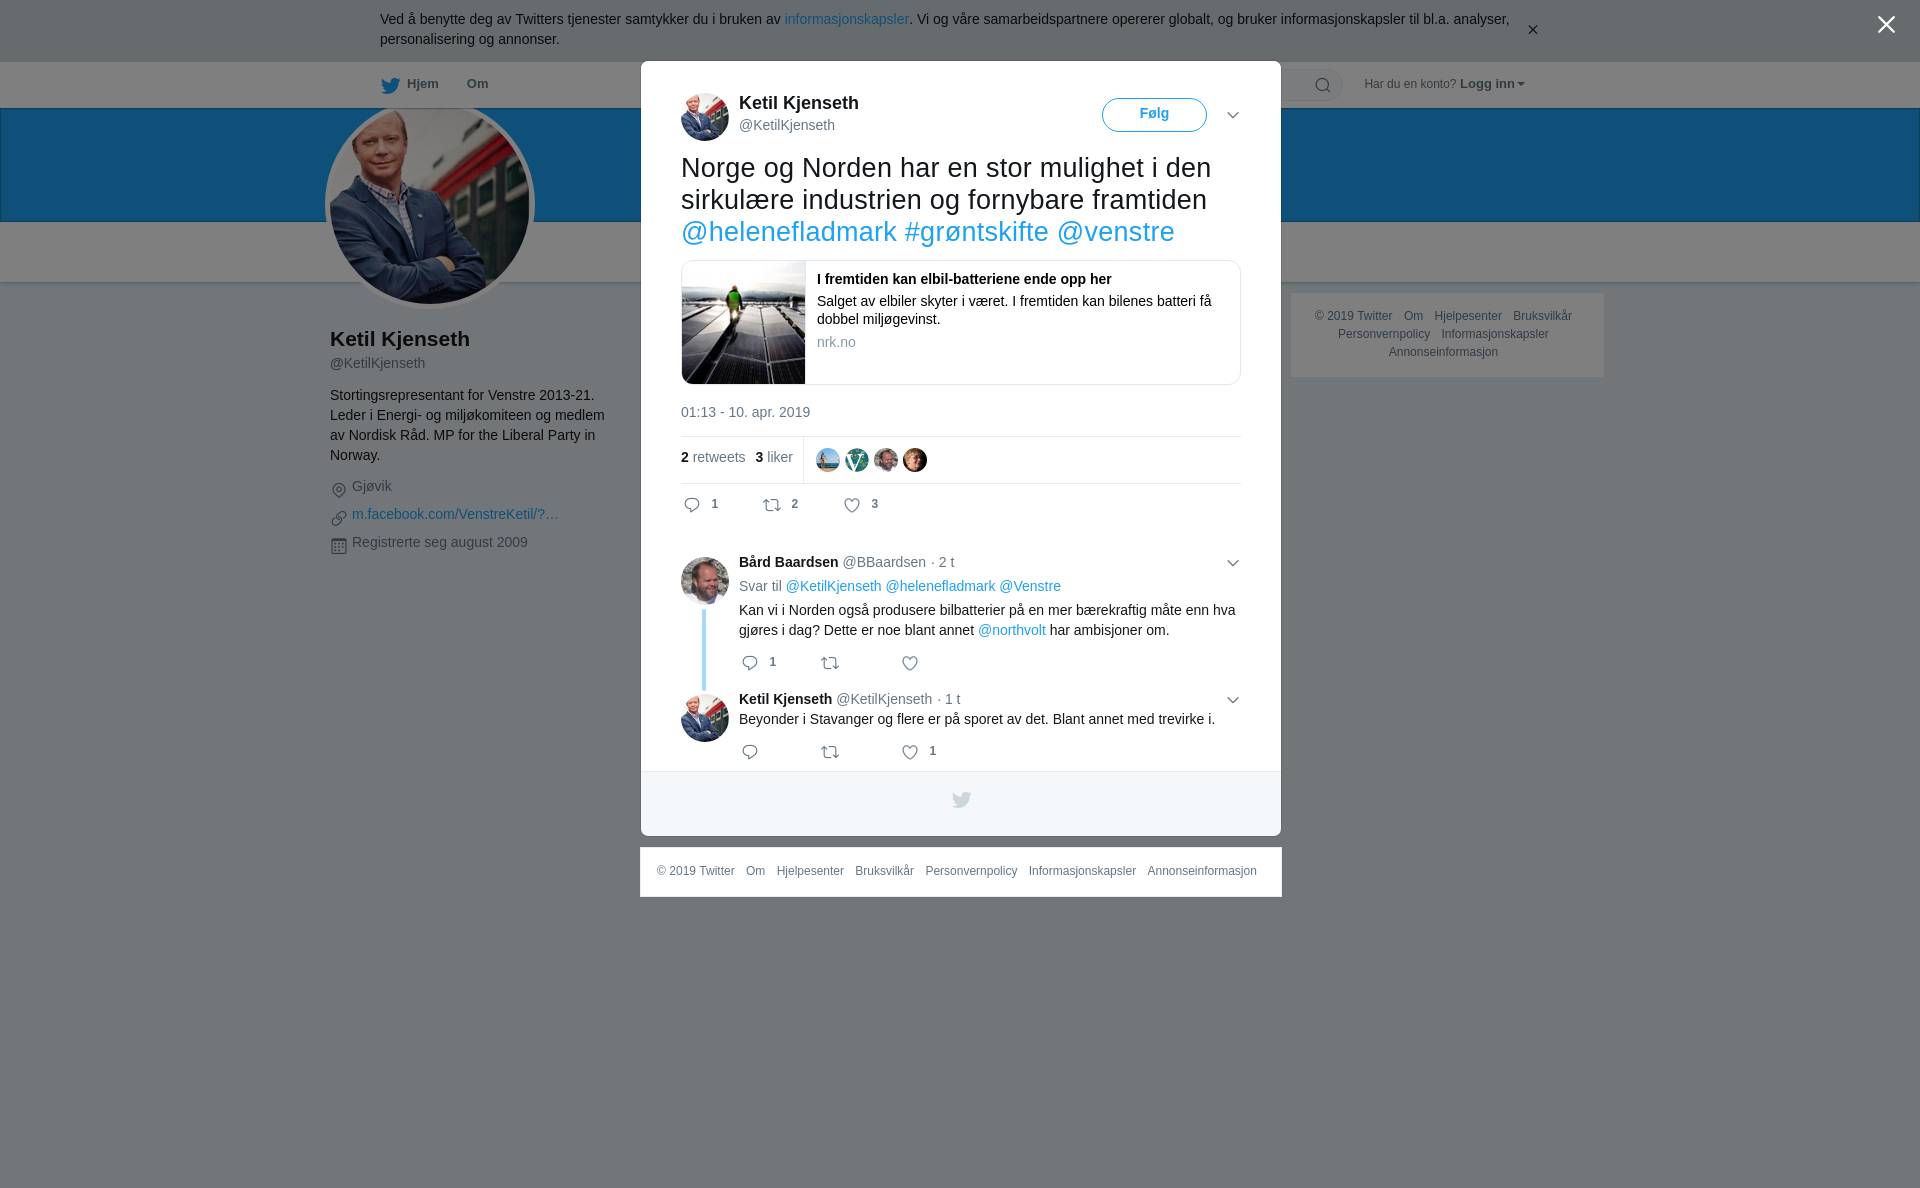Open the Om menu item in the top bar
This screenshot has height=1188, width=1920.
(477, 84)
